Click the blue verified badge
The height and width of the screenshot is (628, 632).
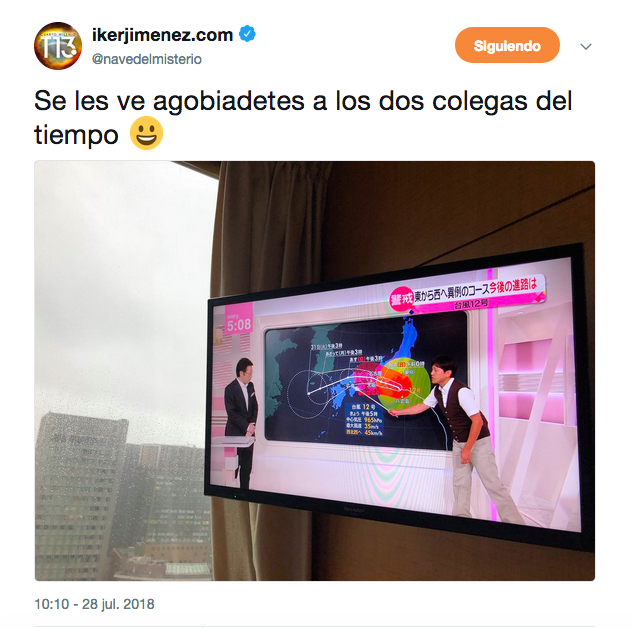click(x=247, y=34)
